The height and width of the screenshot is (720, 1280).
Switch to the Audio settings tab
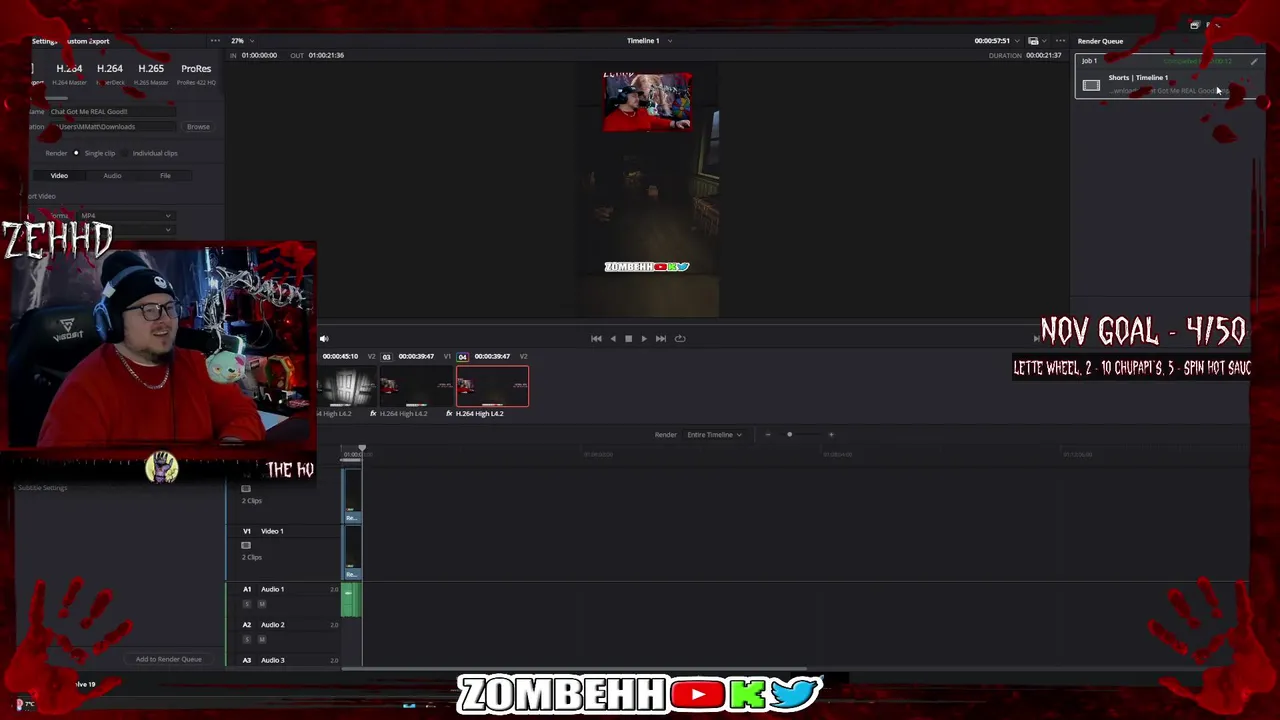112,176
